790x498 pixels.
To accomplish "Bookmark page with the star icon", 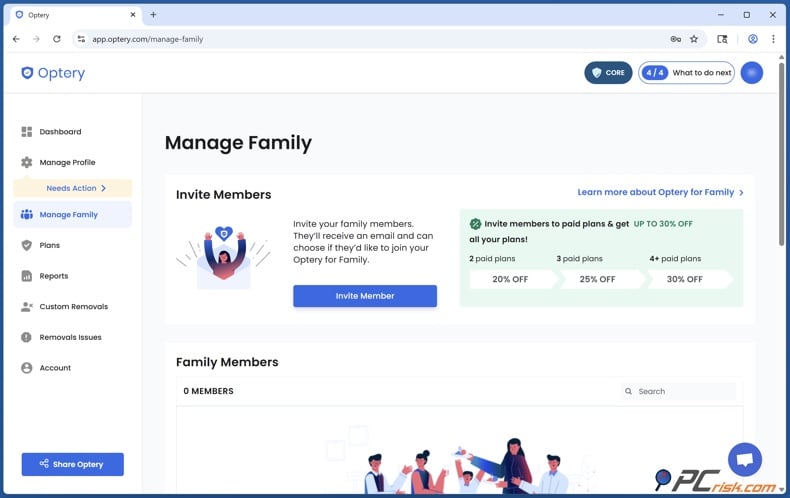I will 694,39.
